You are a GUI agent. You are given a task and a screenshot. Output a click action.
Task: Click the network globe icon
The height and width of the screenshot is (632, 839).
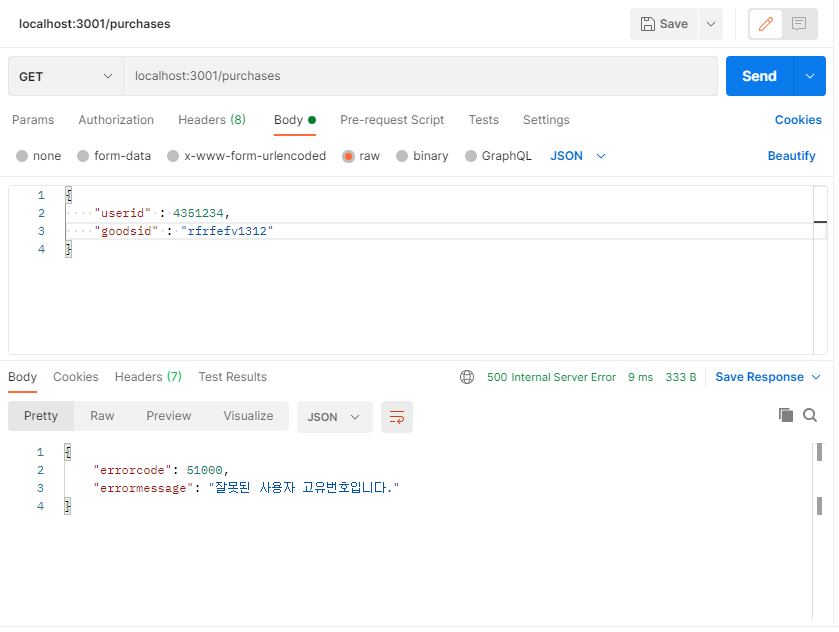click(467, 378)
